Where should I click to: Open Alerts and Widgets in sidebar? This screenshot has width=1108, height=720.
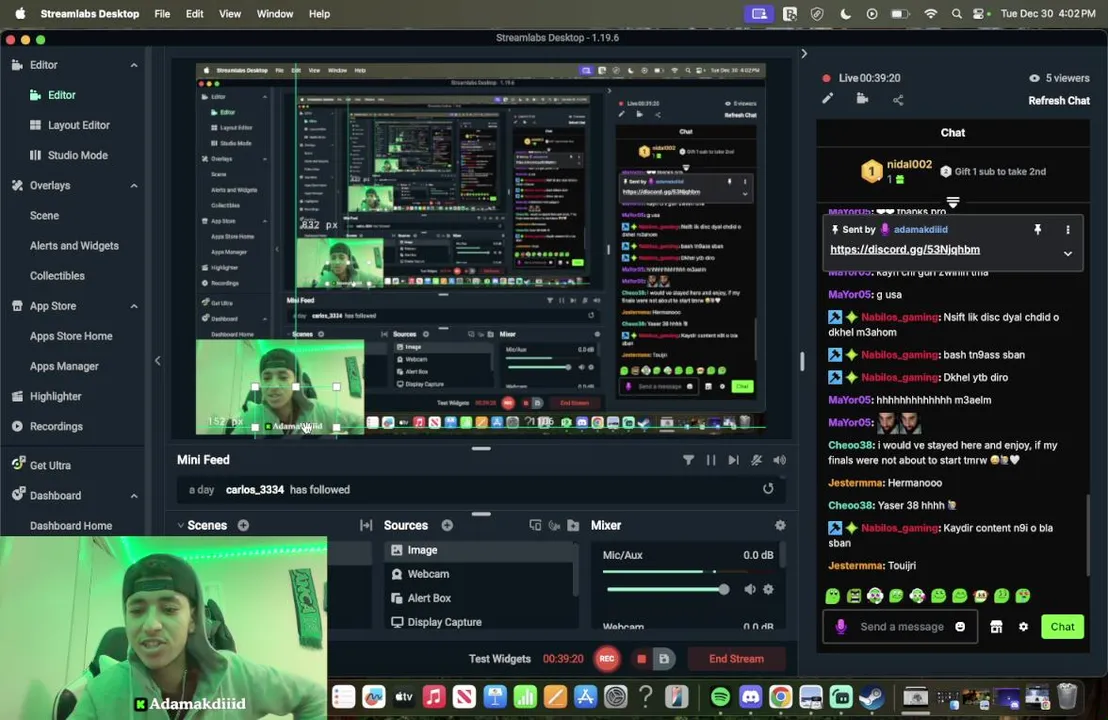coord(74,246)
